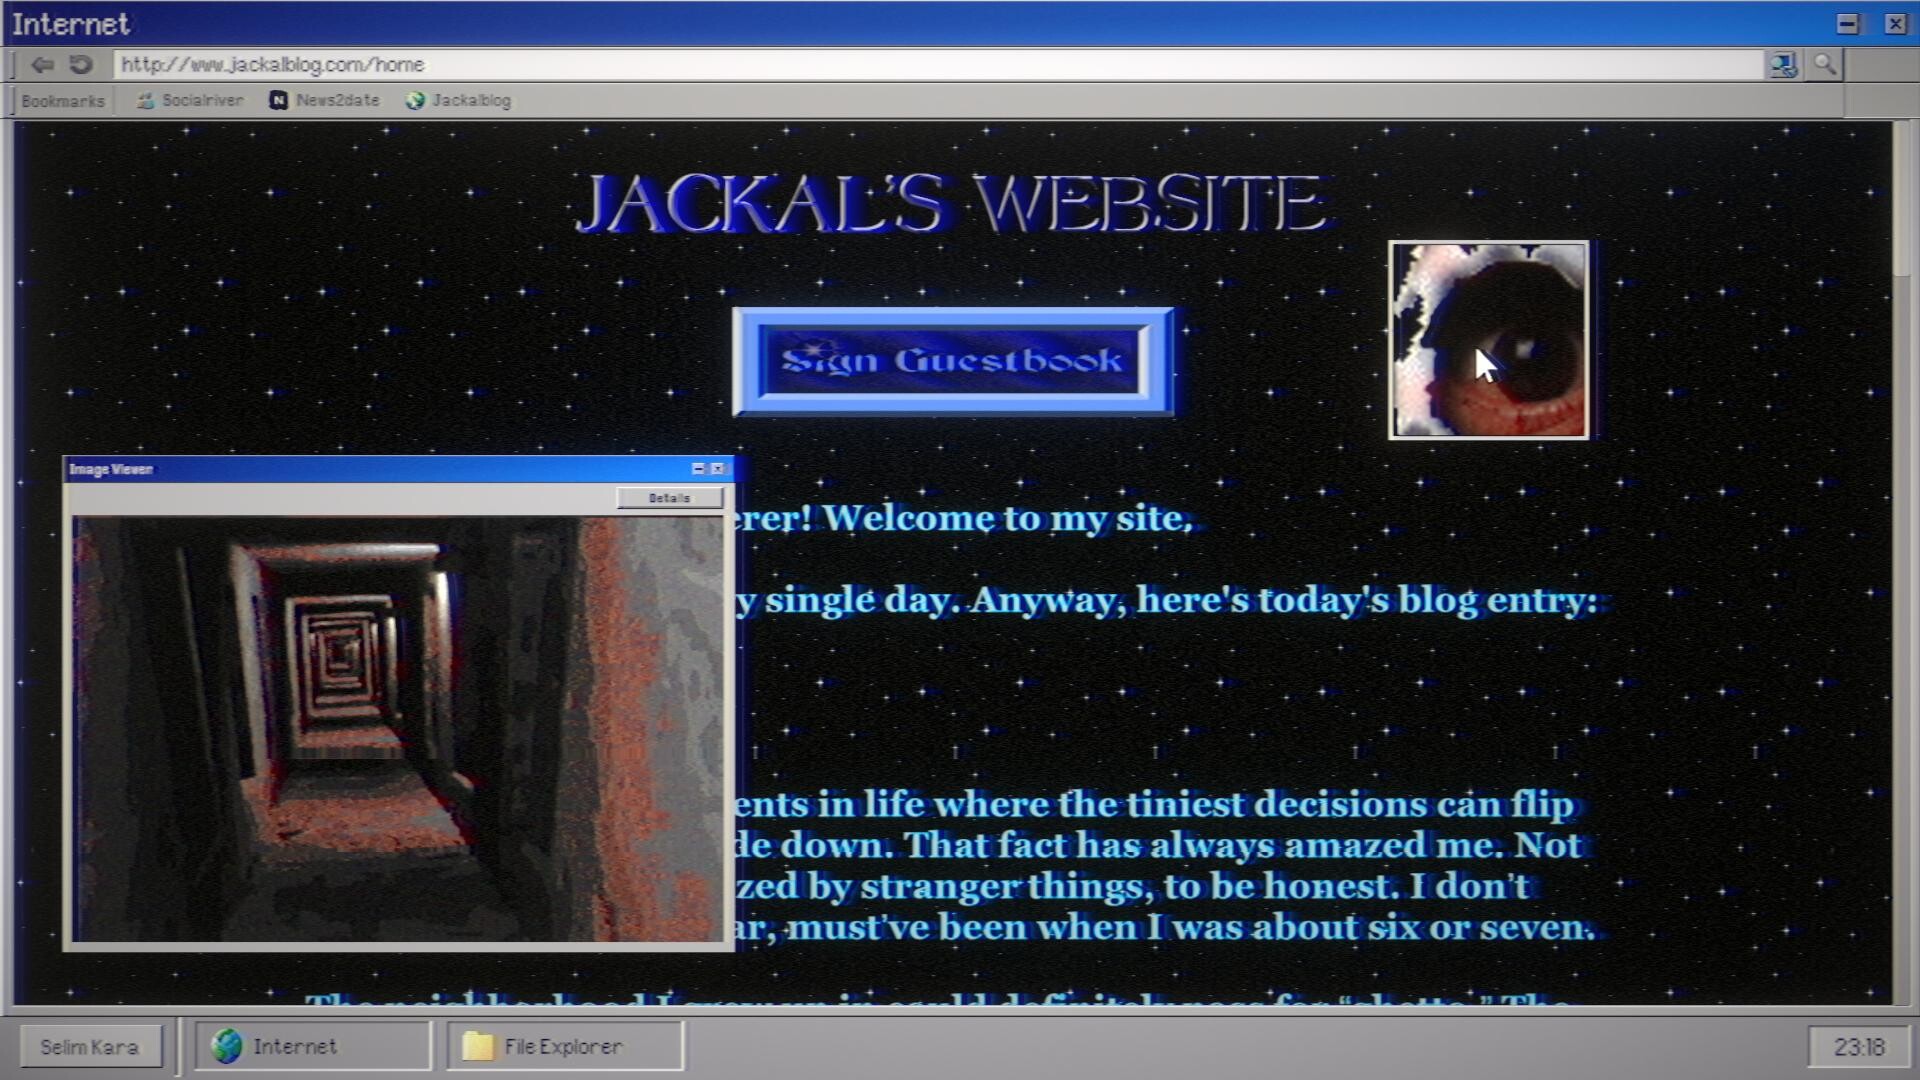Click the Socialriver bookmark icon
The width and height of the screenshot is (1920, 1080).
tap(144, 100)
